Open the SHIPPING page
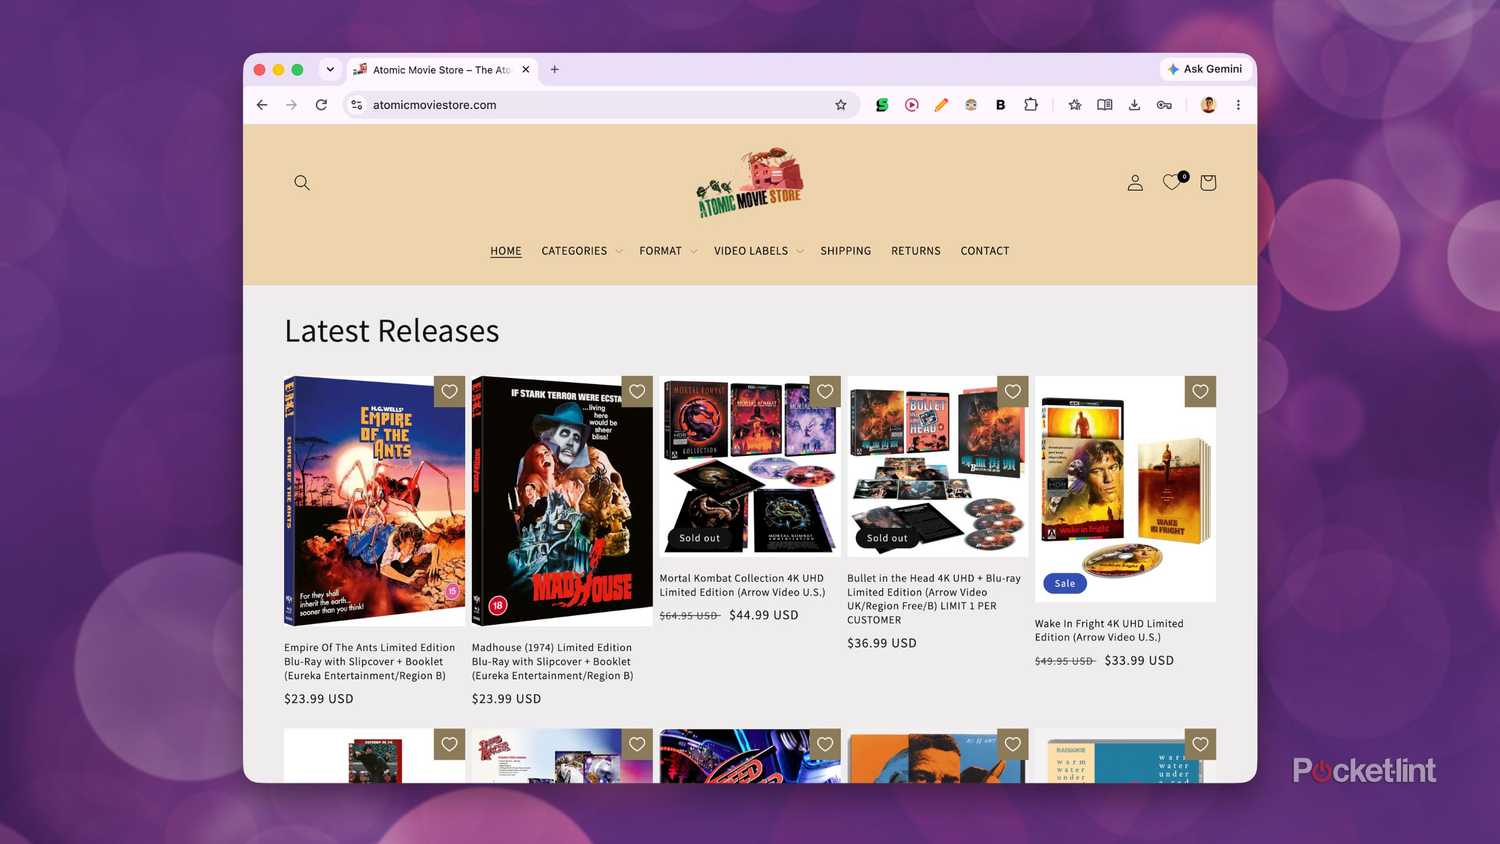The height and width of the screenshot is (844, 1500). [846, 251]
